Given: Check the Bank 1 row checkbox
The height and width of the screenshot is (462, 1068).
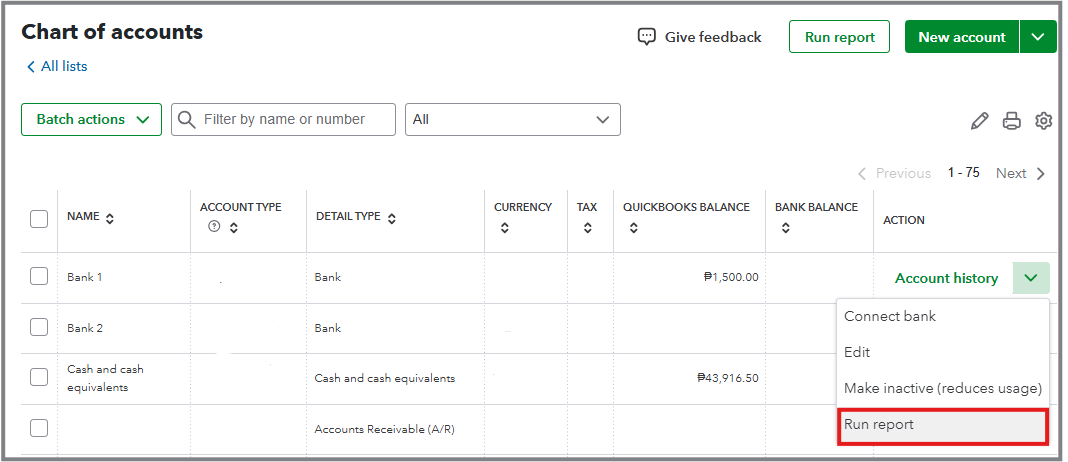Looking at the screenshot, I should (x=39, y=277).
